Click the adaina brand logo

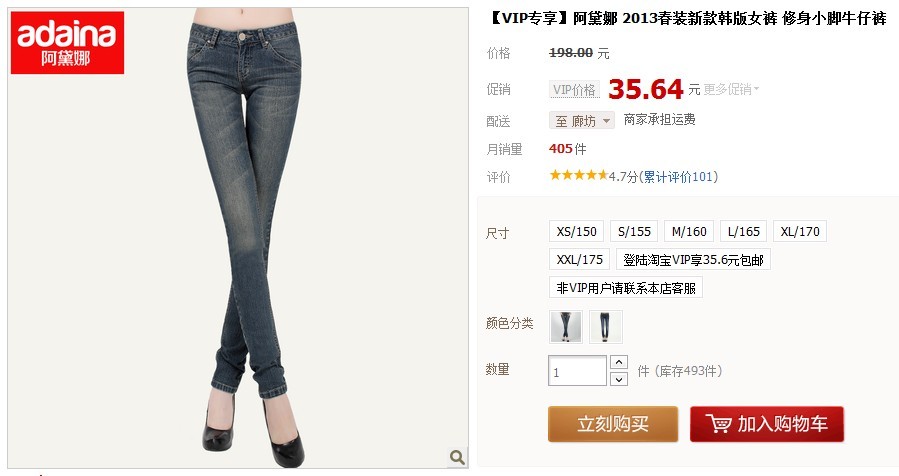67,42
